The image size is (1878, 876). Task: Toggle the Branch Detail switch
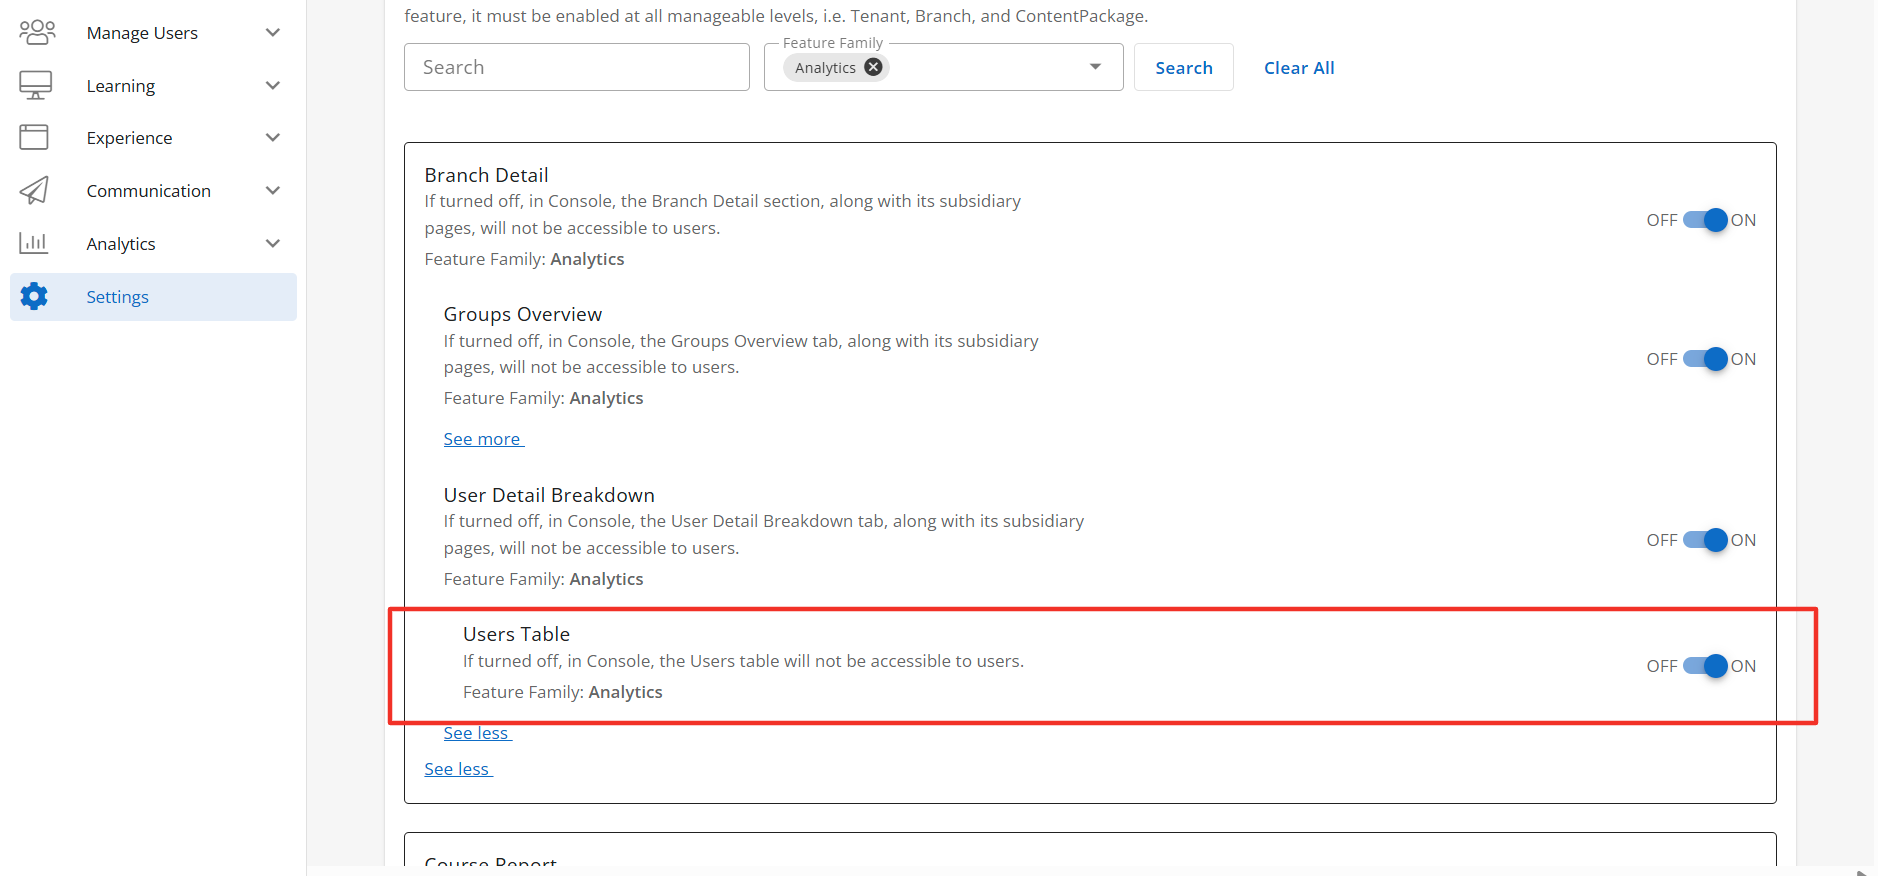(1705, 220)
